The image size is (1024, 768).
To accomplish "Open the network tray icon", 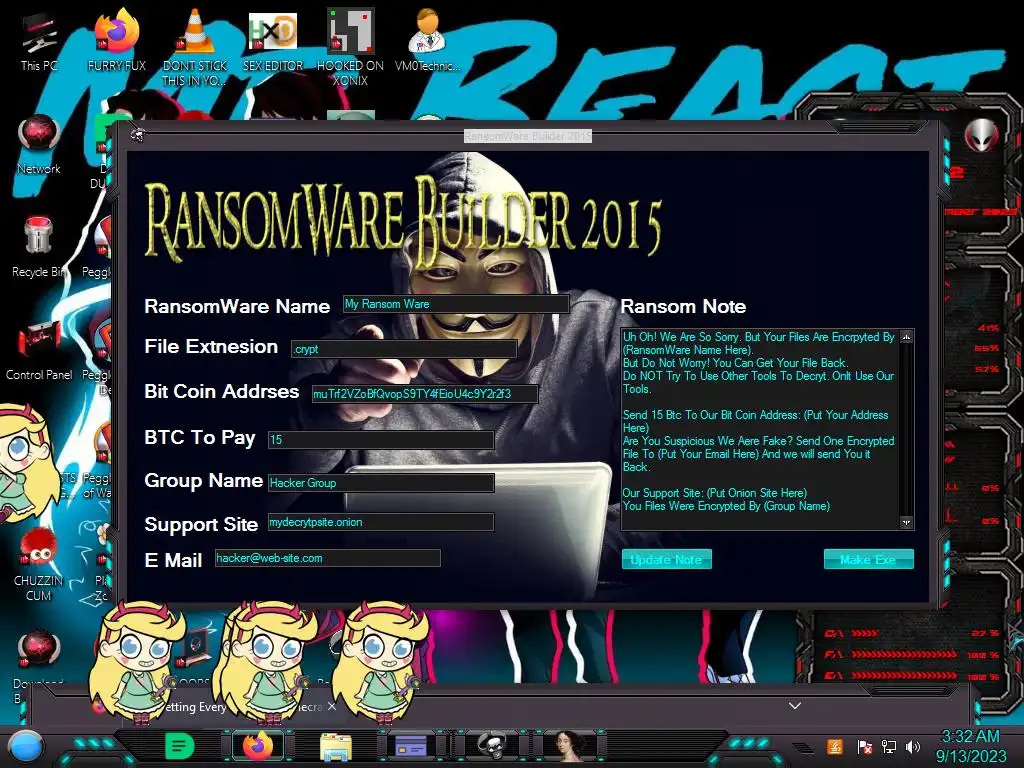I will pyautogui.click(x=888, y=746).
